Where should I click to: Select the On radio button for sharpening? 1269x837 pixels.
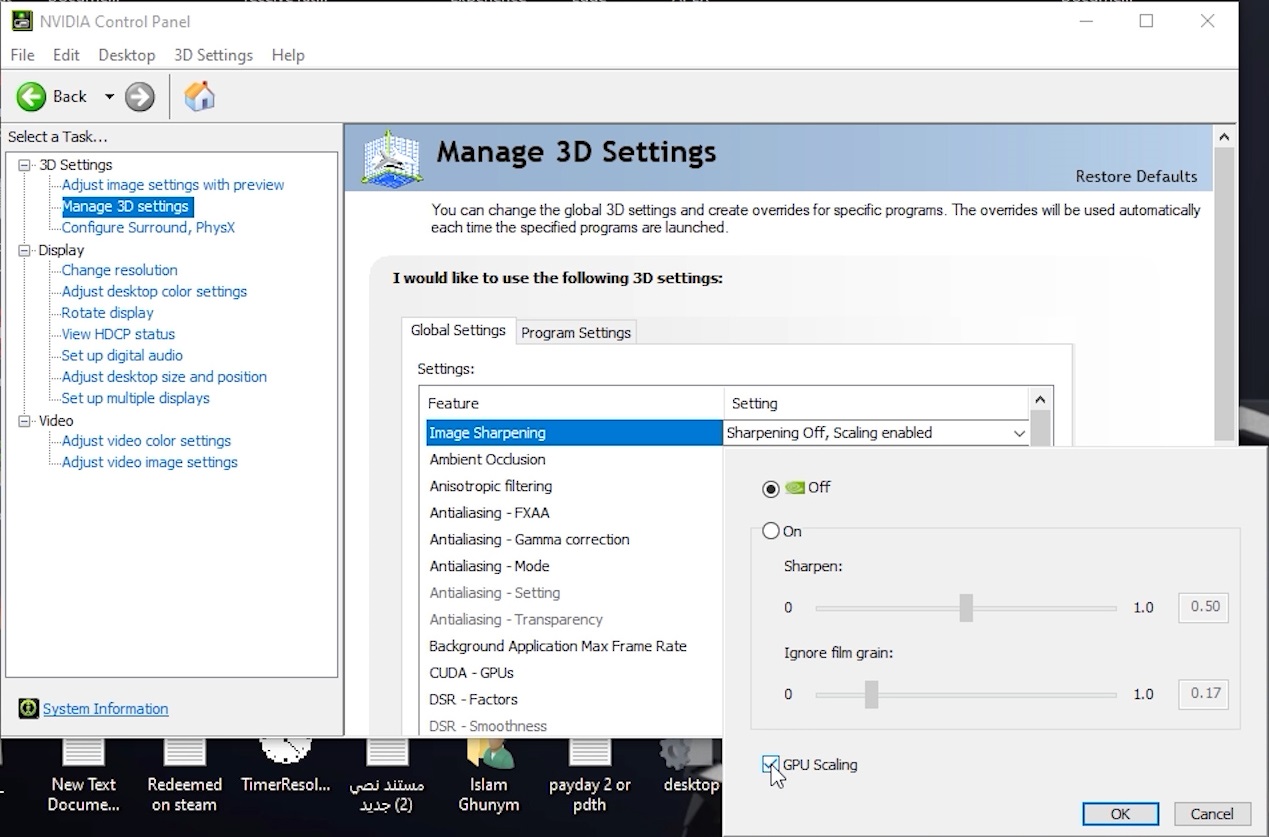pyautogui.click(x=770, y=531)
